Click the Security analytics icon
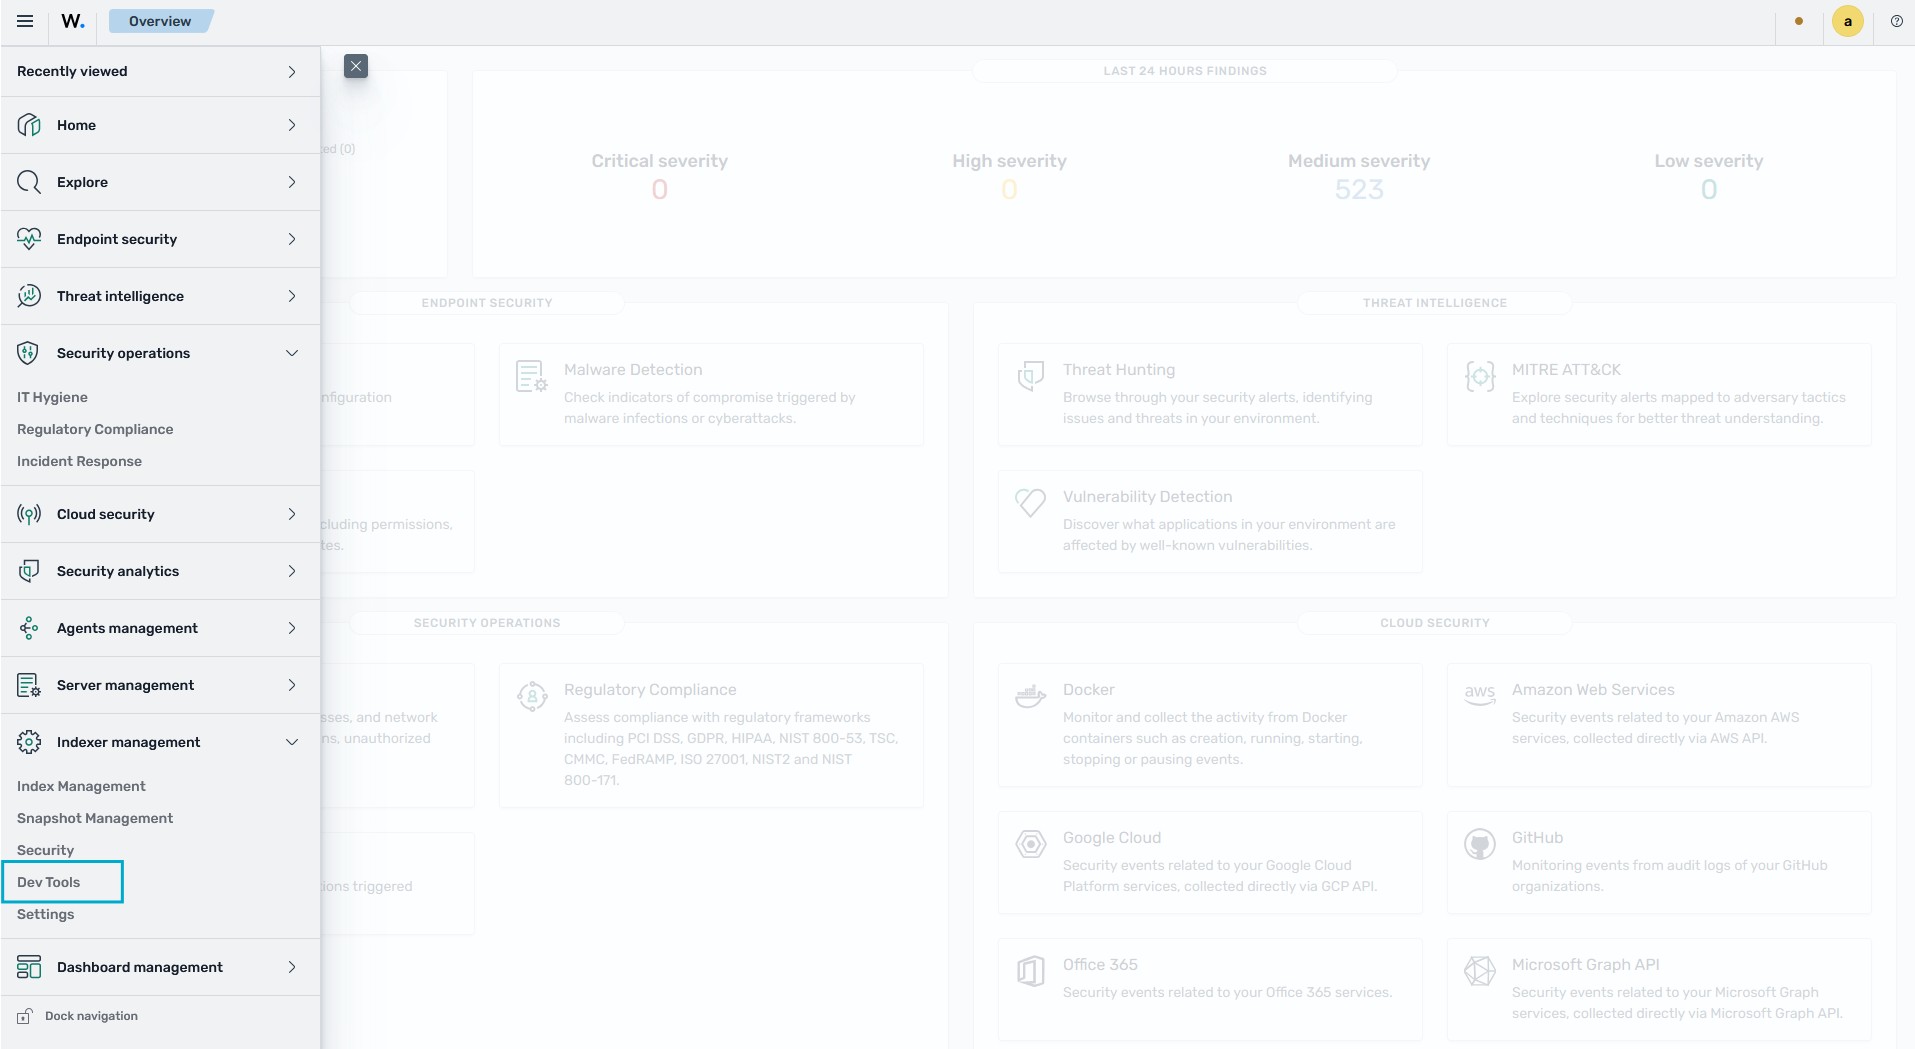Viewport: 1915px width, 1049px height. point(29,571)
